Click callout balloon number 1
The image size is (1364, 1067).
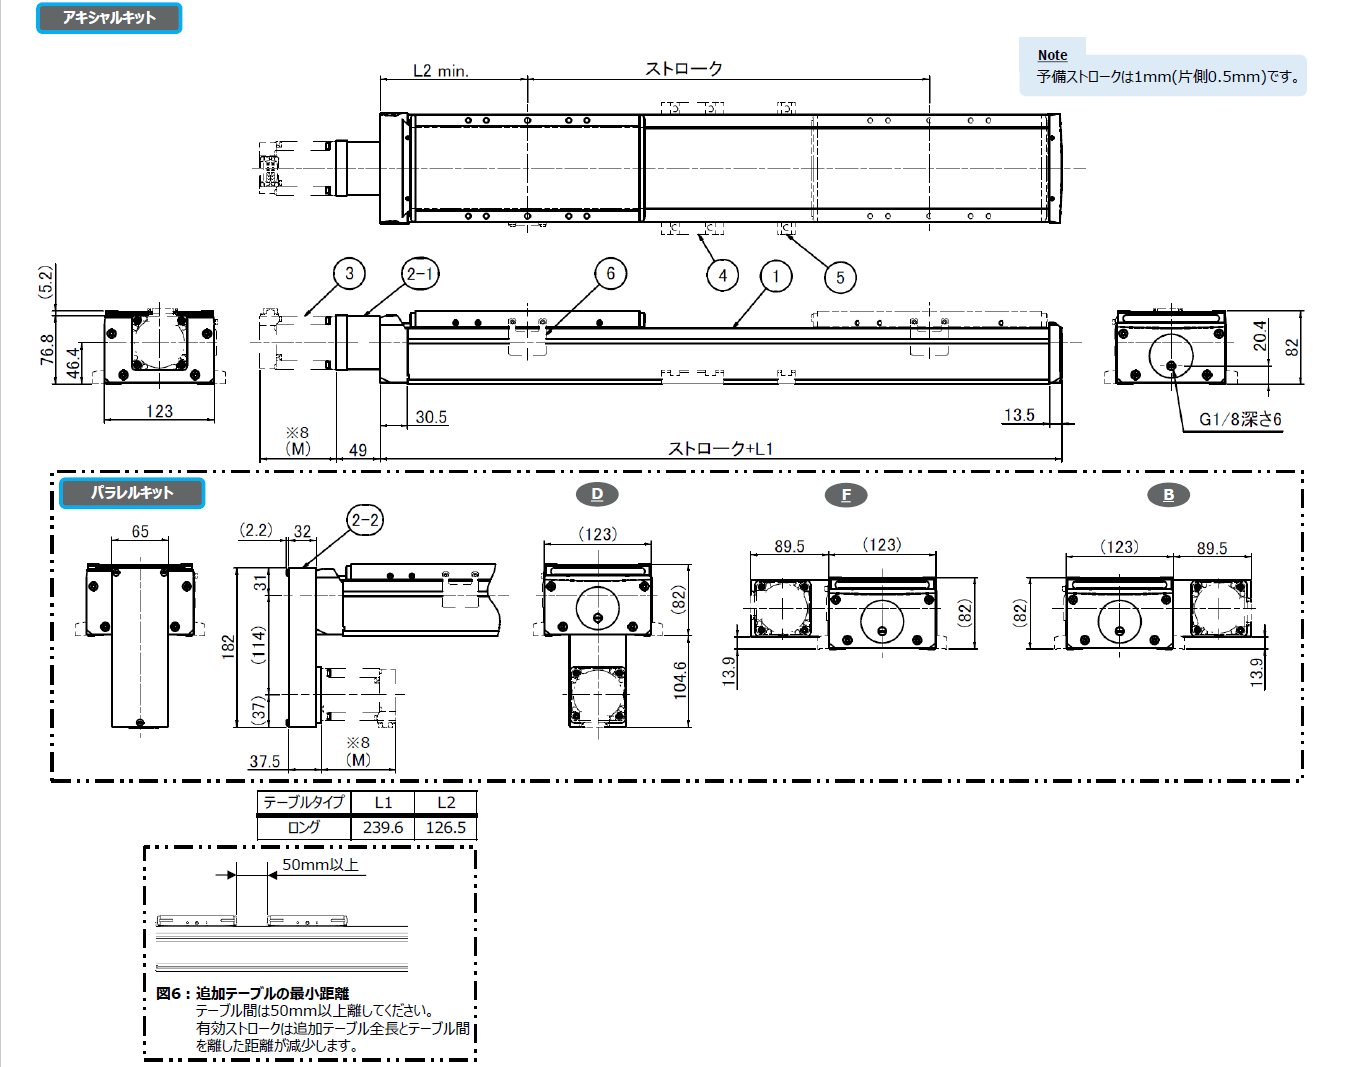pyautogui.click(x=775, y=277)
